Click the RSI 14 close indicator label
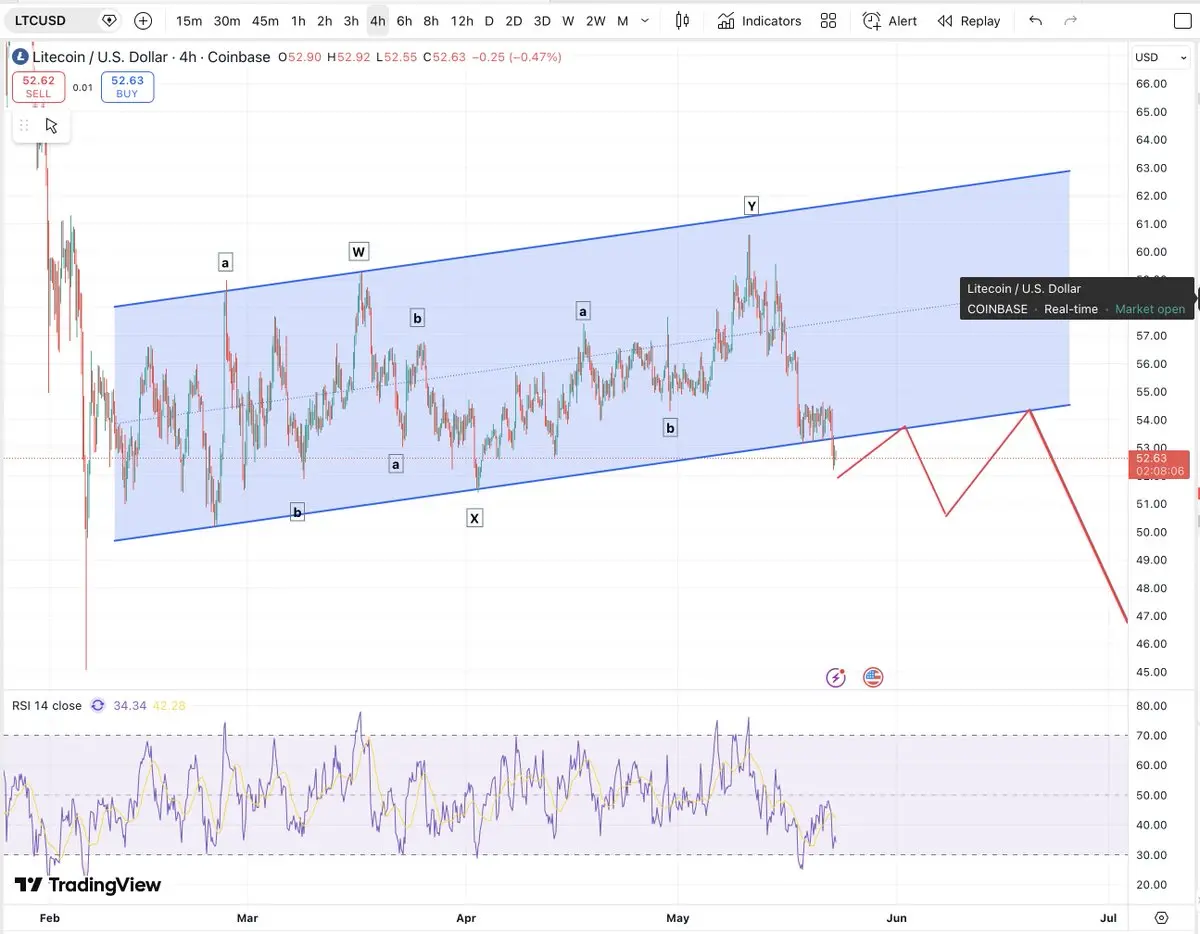This screenshot has height=934, width=1200. pyautogui.click(x=47, y=705)
